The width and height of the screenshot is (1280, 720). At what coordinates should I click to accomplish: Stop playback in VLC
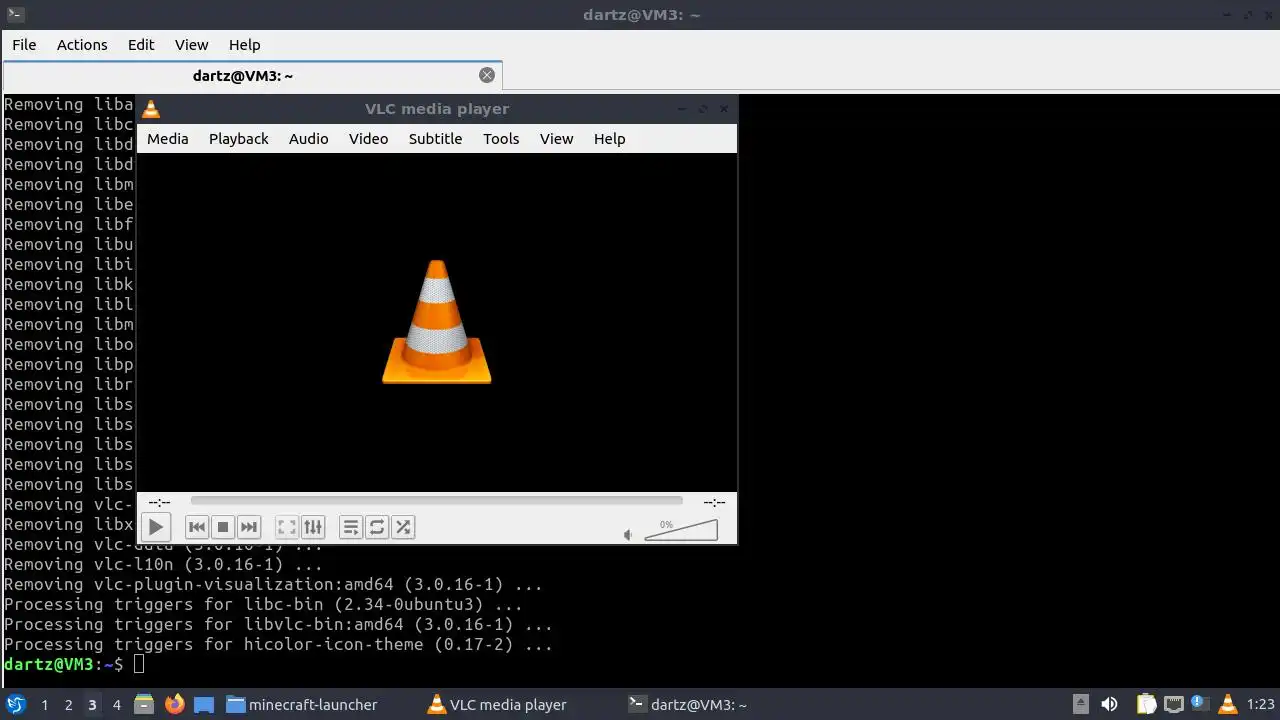[x=223, y=527]
